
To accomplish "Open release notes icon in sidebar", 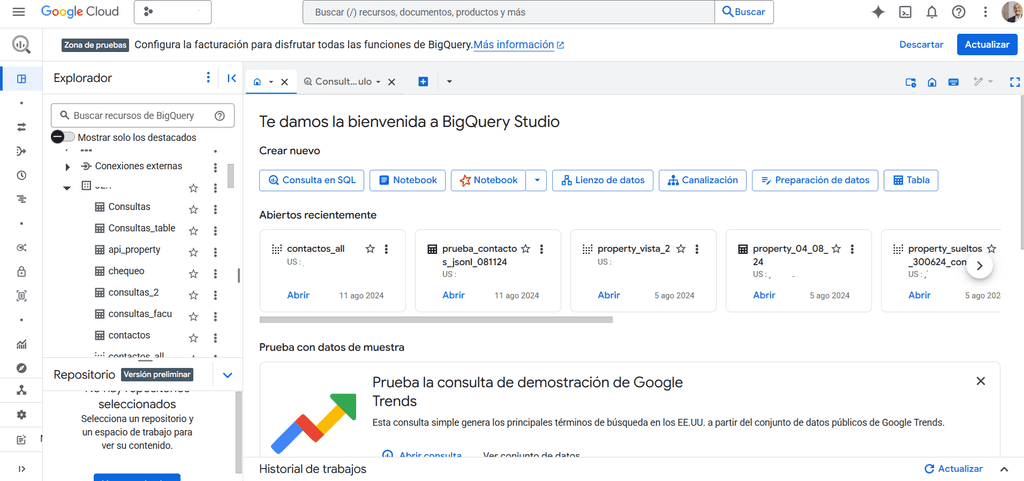I will coord(22,440).
